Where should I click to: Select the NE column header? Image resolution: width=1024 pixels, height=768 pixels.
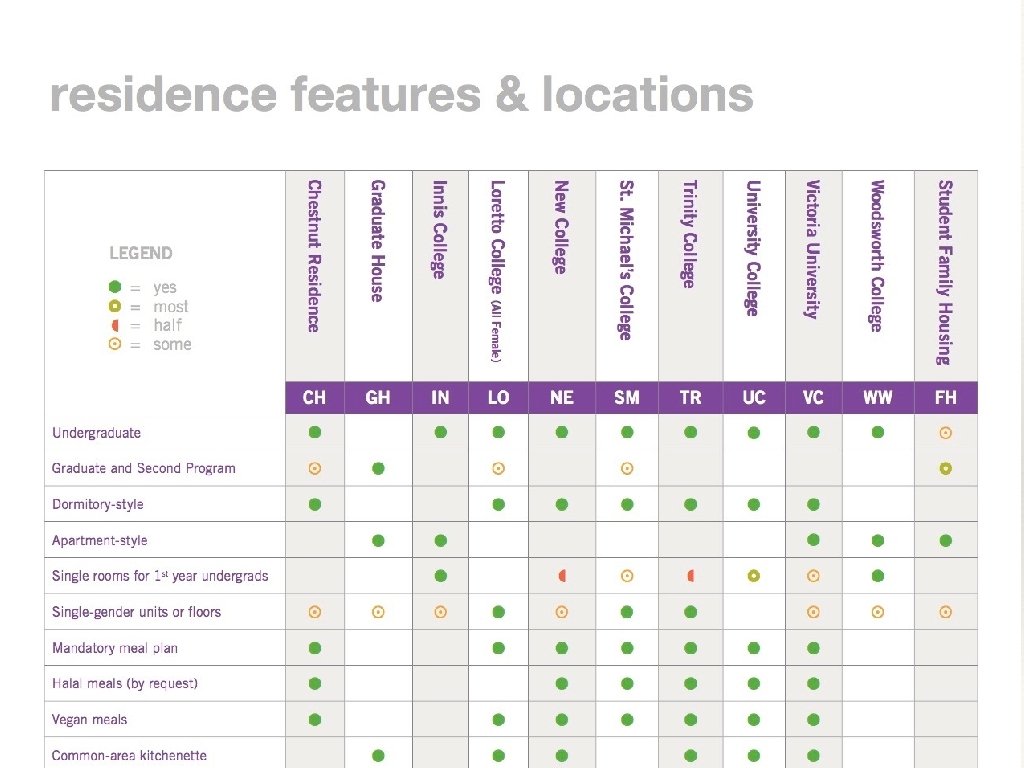[x=562, y=398]
